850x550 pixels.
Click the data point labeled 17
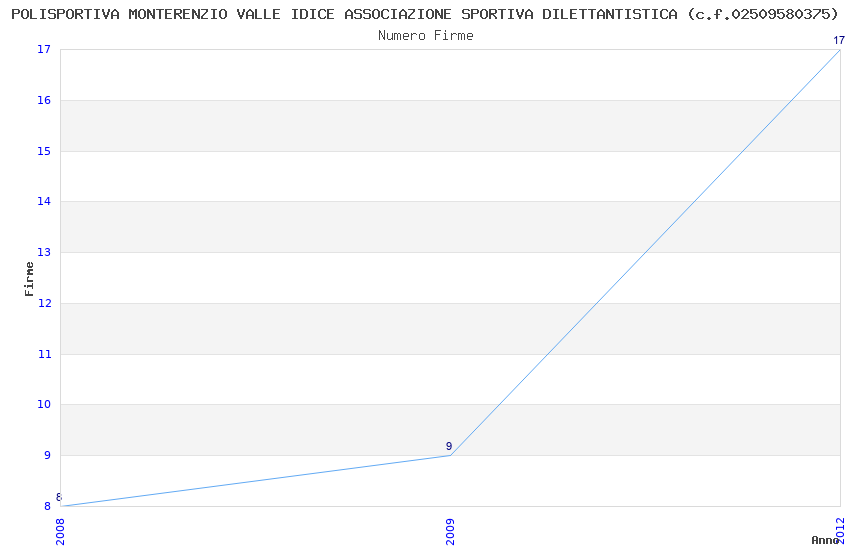point(839,50)
